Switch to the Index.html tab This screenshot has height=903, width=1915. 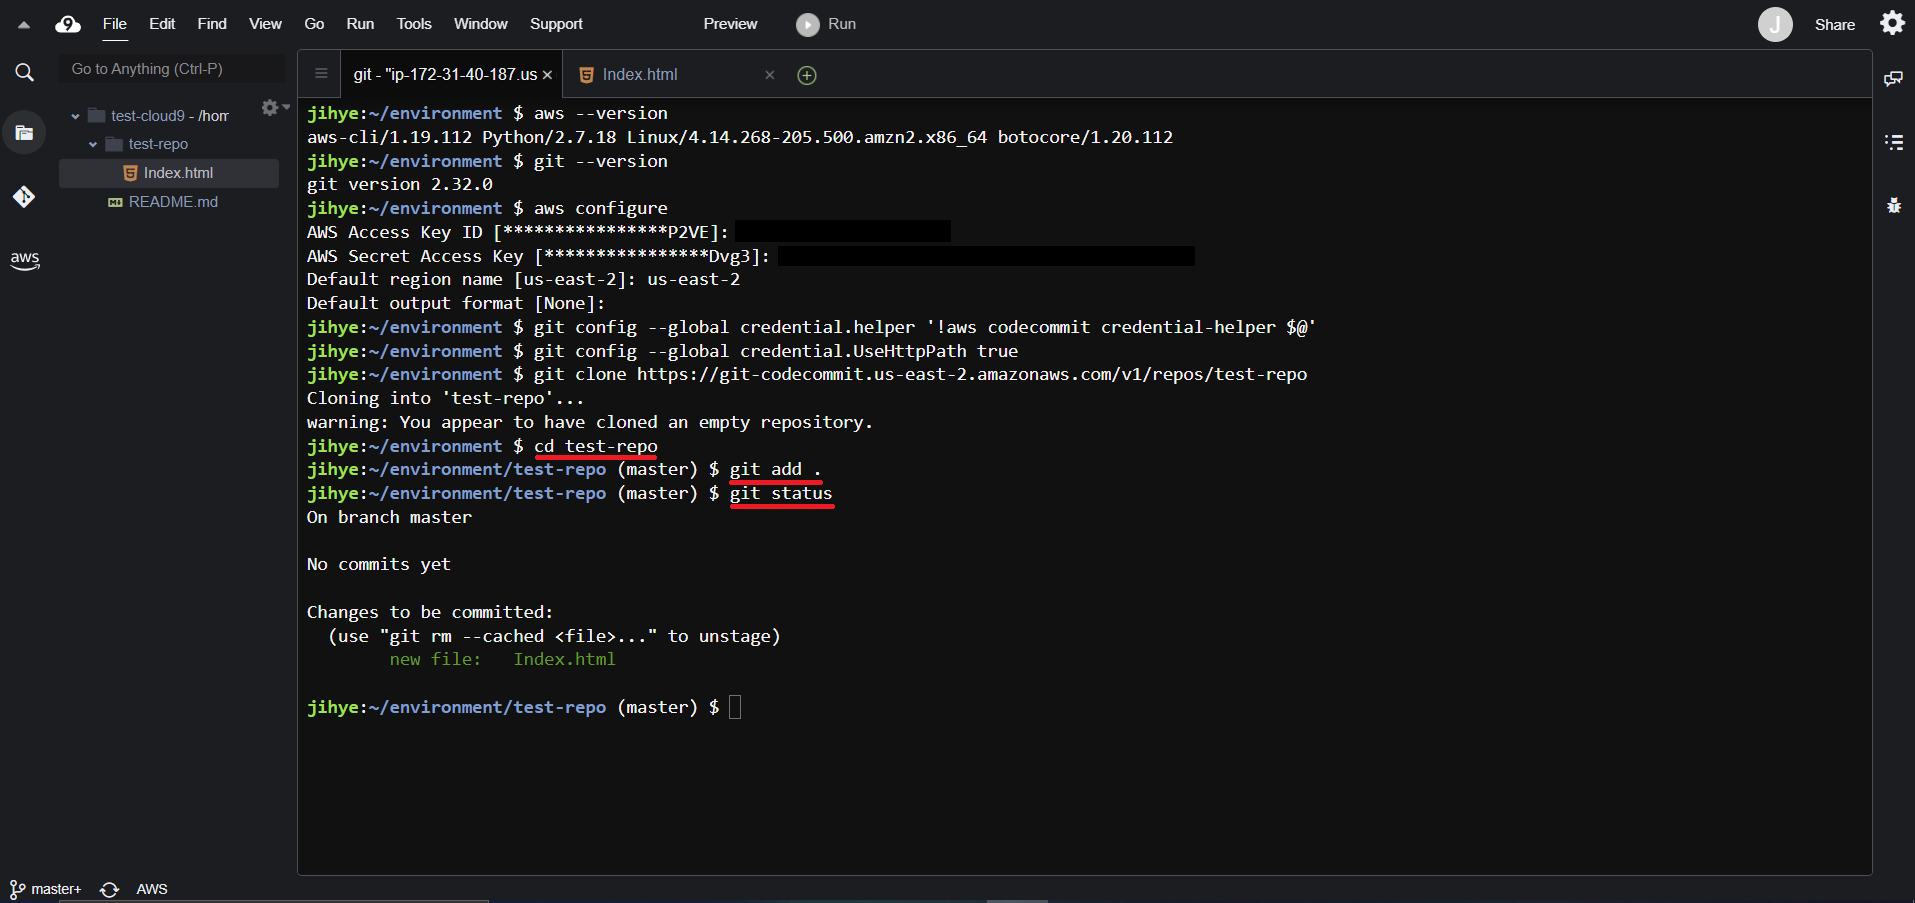[x=640, y=75]
